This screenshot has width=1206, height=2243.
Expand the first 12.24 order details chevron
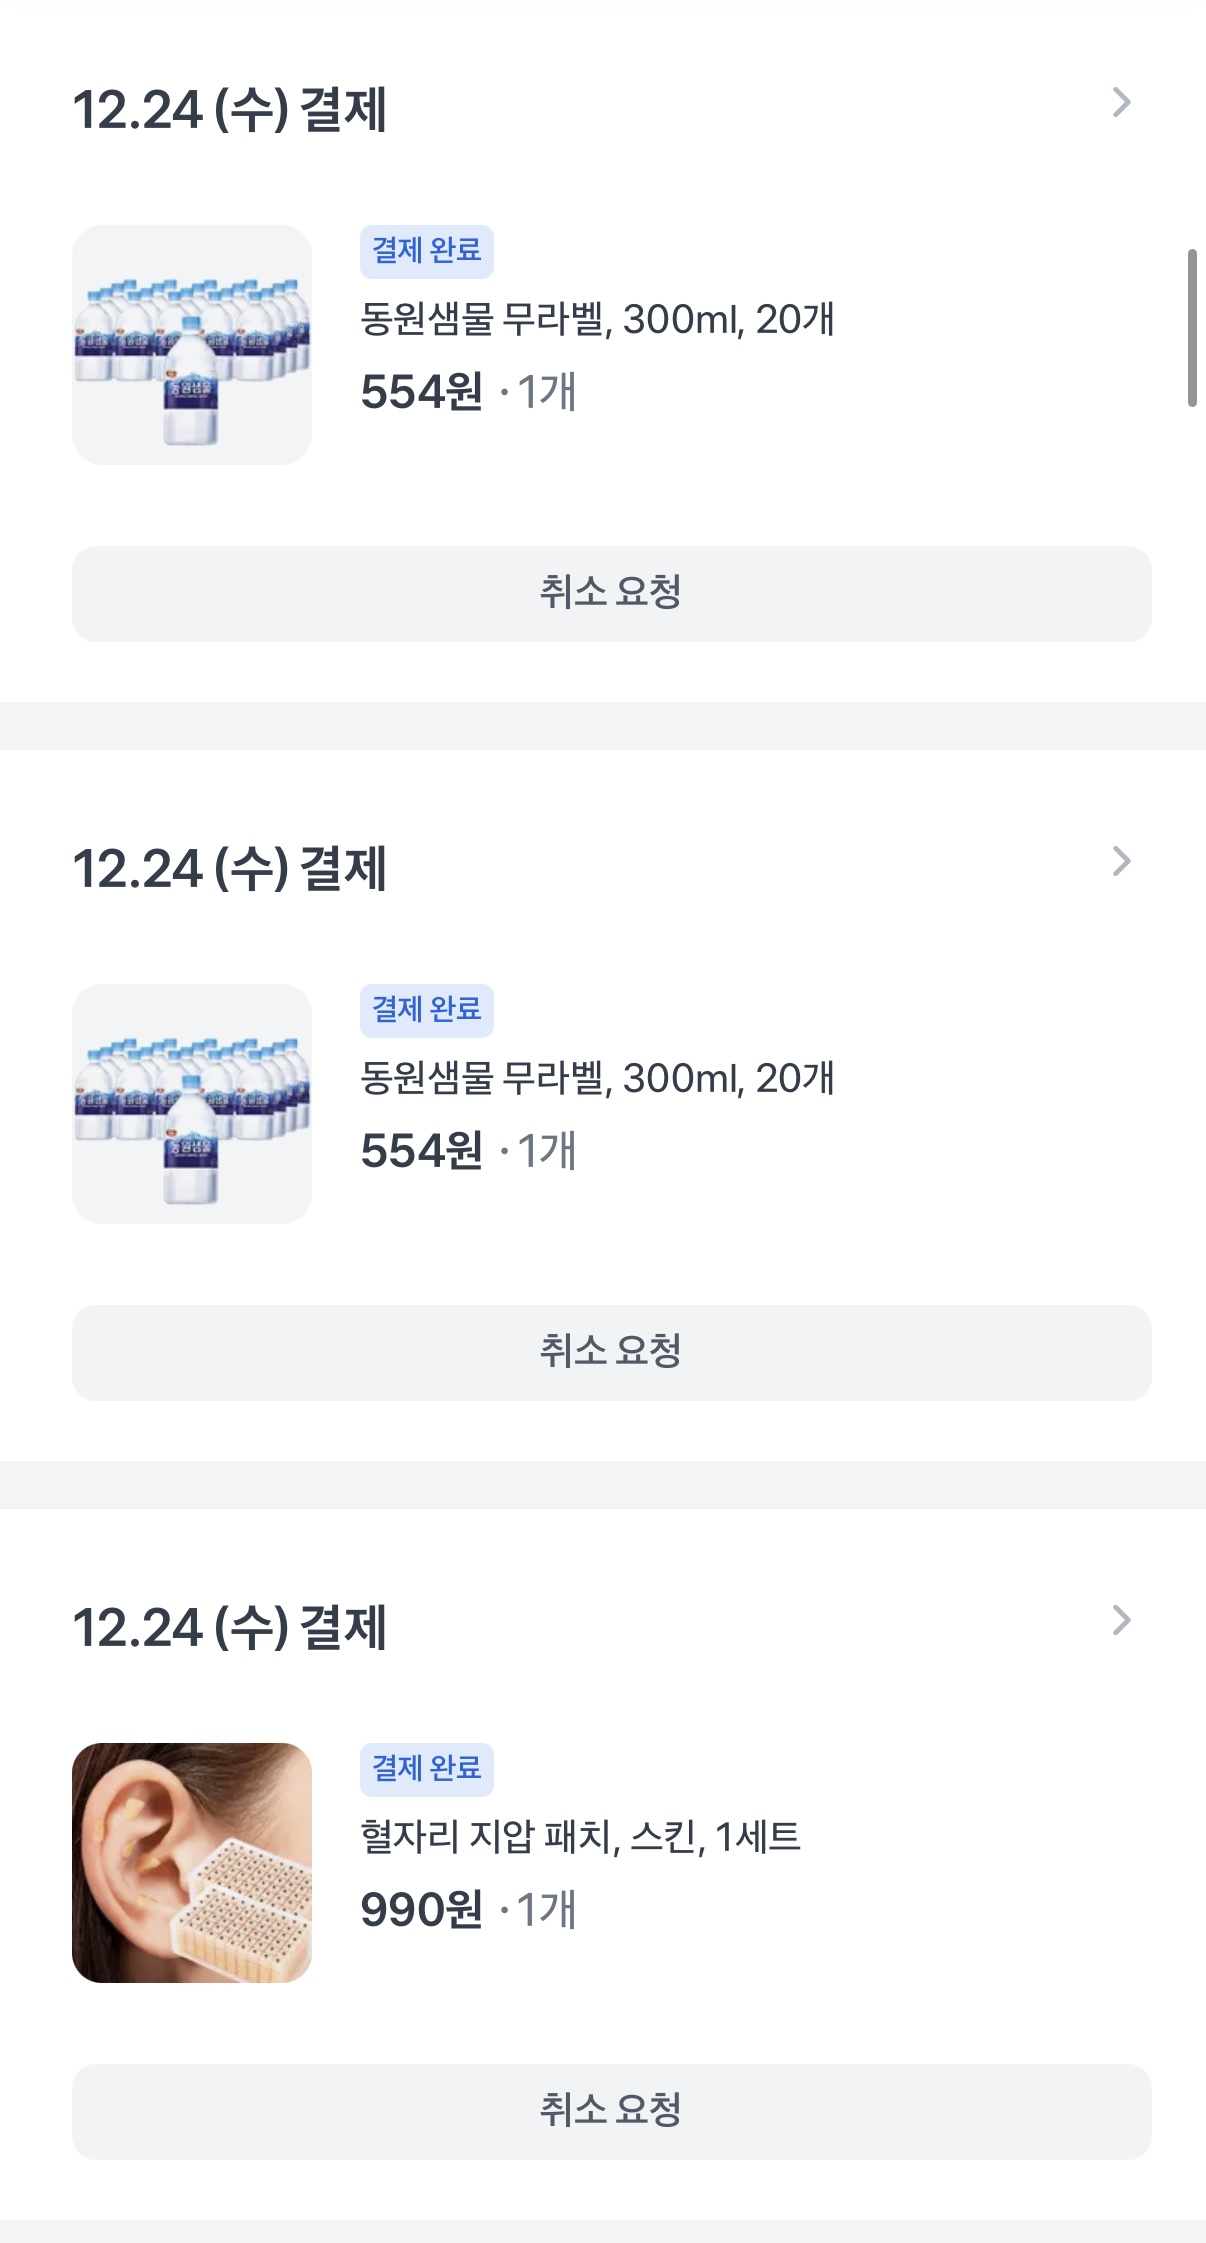[1121, 103]
